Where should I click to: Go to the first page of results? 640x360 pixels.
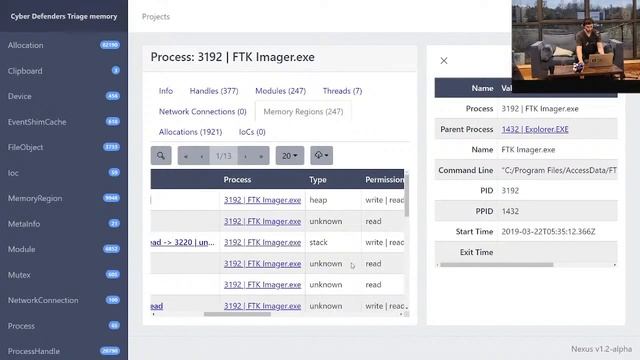pyautogui.click(x=186, y=156)
